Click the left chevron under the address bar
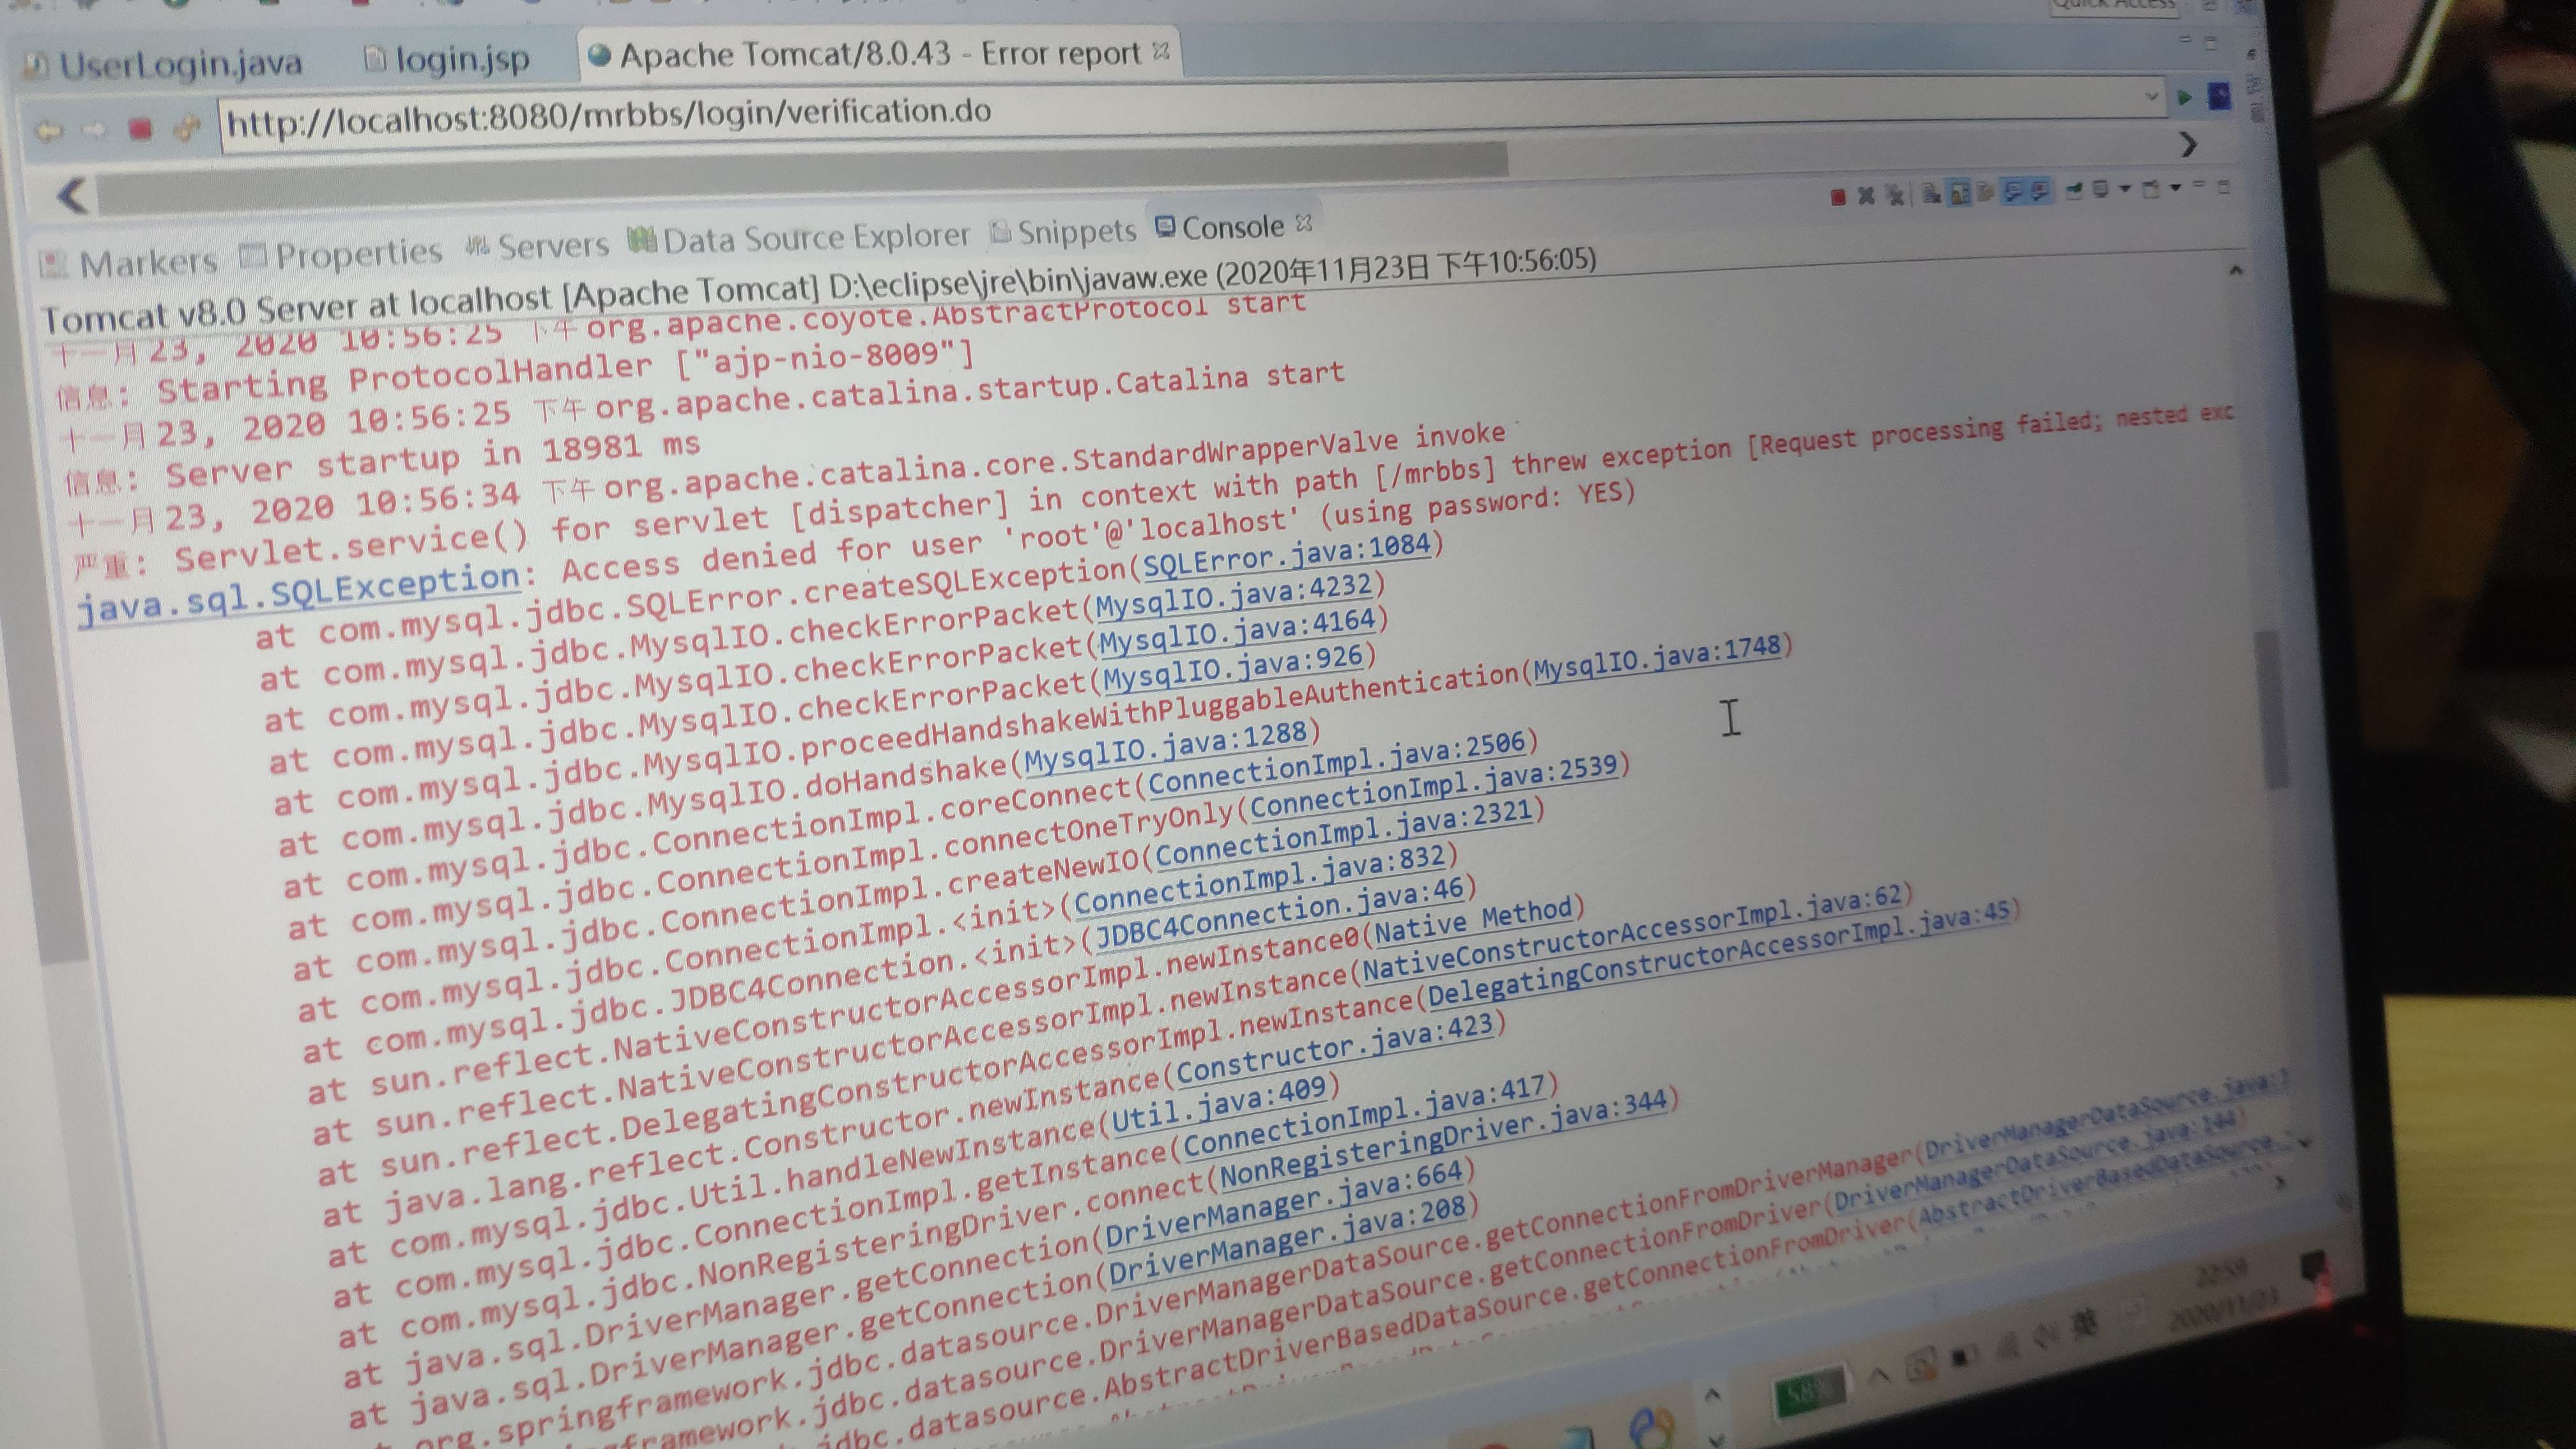 (73, 195)
